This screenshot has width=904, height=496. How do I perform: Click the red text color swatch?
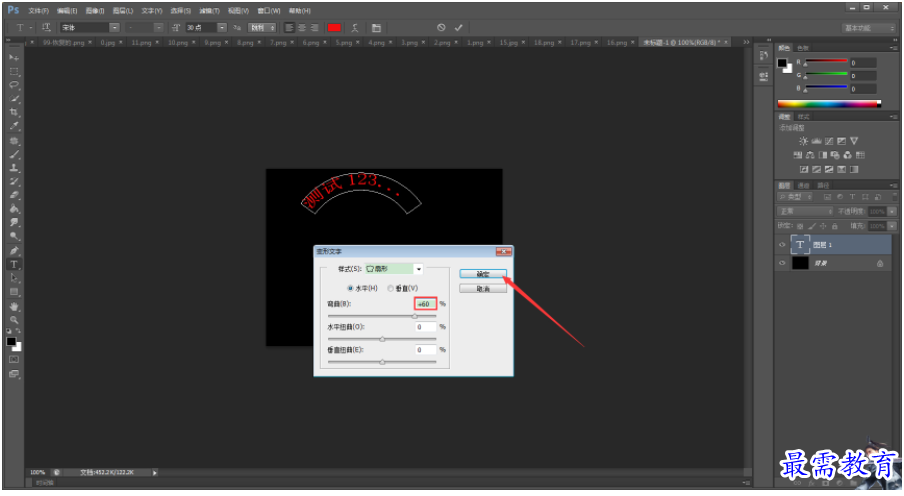point(334,28)
